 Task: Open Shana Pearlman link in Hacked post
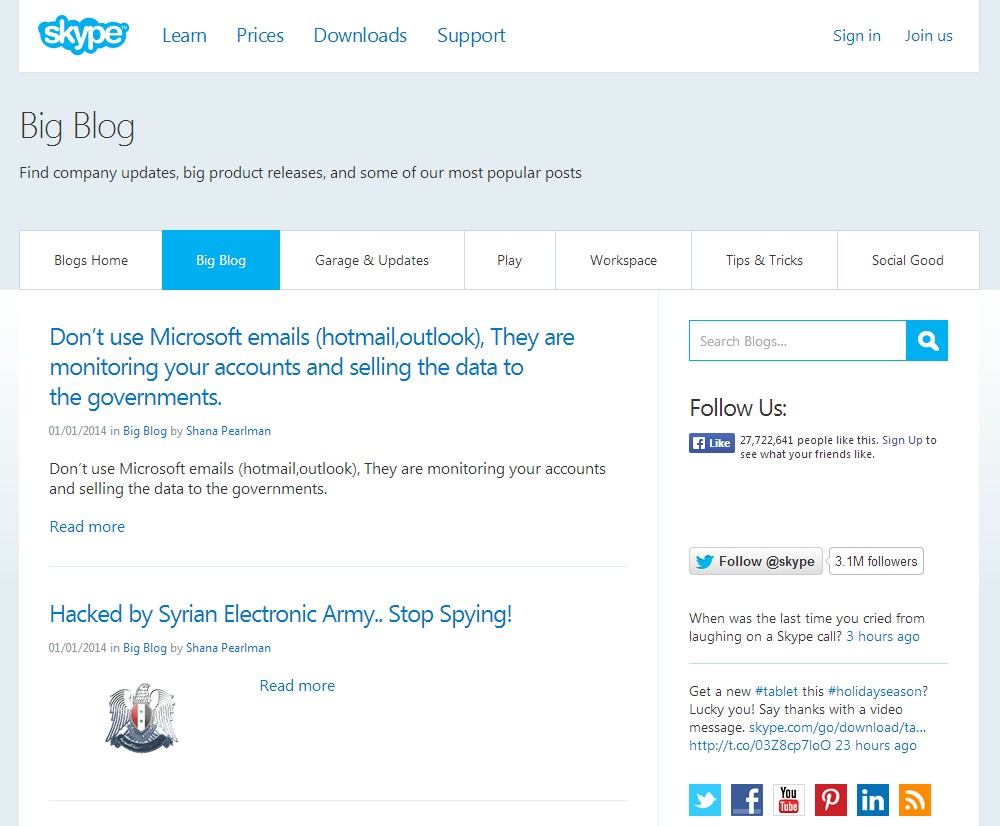tap(228, 648)
